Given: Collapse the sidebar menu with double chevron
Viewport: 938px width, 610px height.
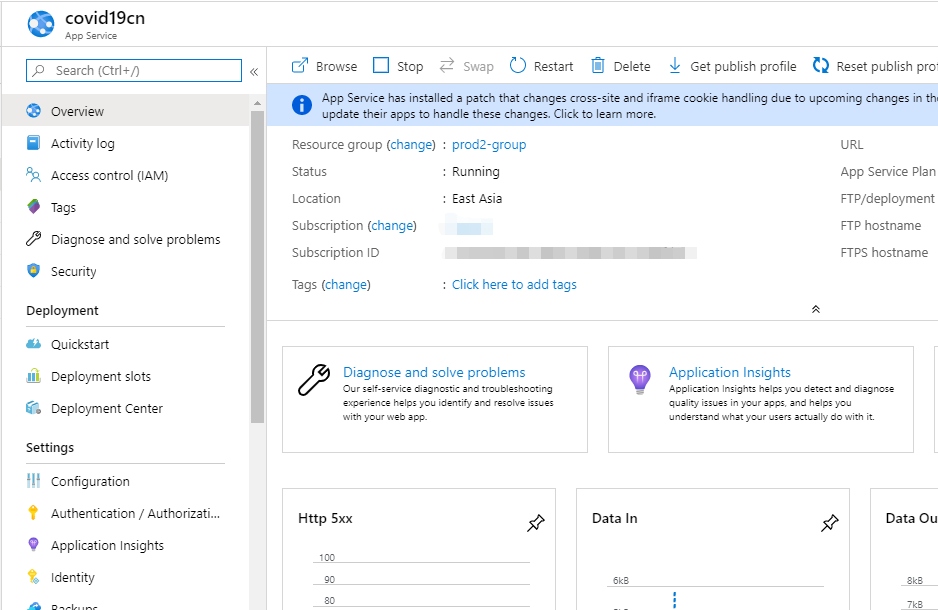Looking at the screenshot, I should [x=254, y=72].
